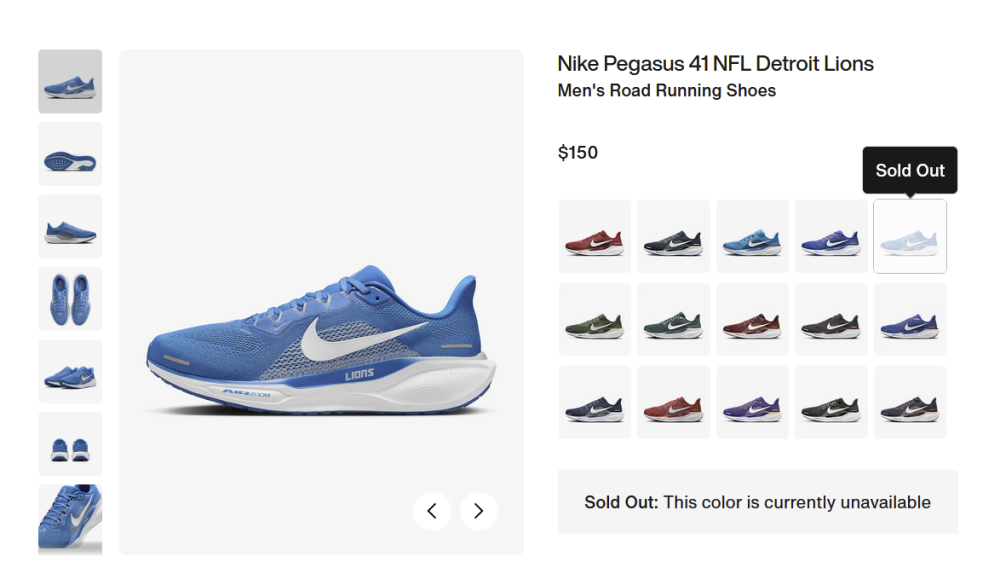The height and width of the screenshot is (568, 1000).
Task: Select the dark maroon colorway in middle row
Action: (x=752, y=319)
